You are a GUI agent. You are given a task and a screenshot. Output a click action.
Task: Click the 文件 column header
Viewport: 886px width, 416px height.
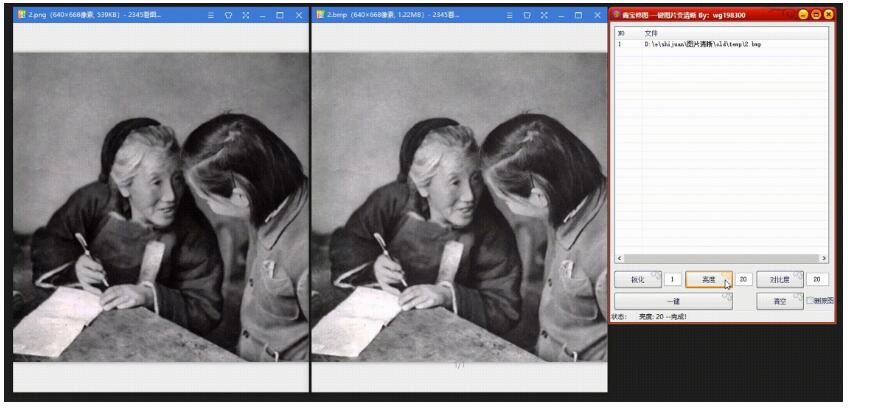(x=651, y=33)
